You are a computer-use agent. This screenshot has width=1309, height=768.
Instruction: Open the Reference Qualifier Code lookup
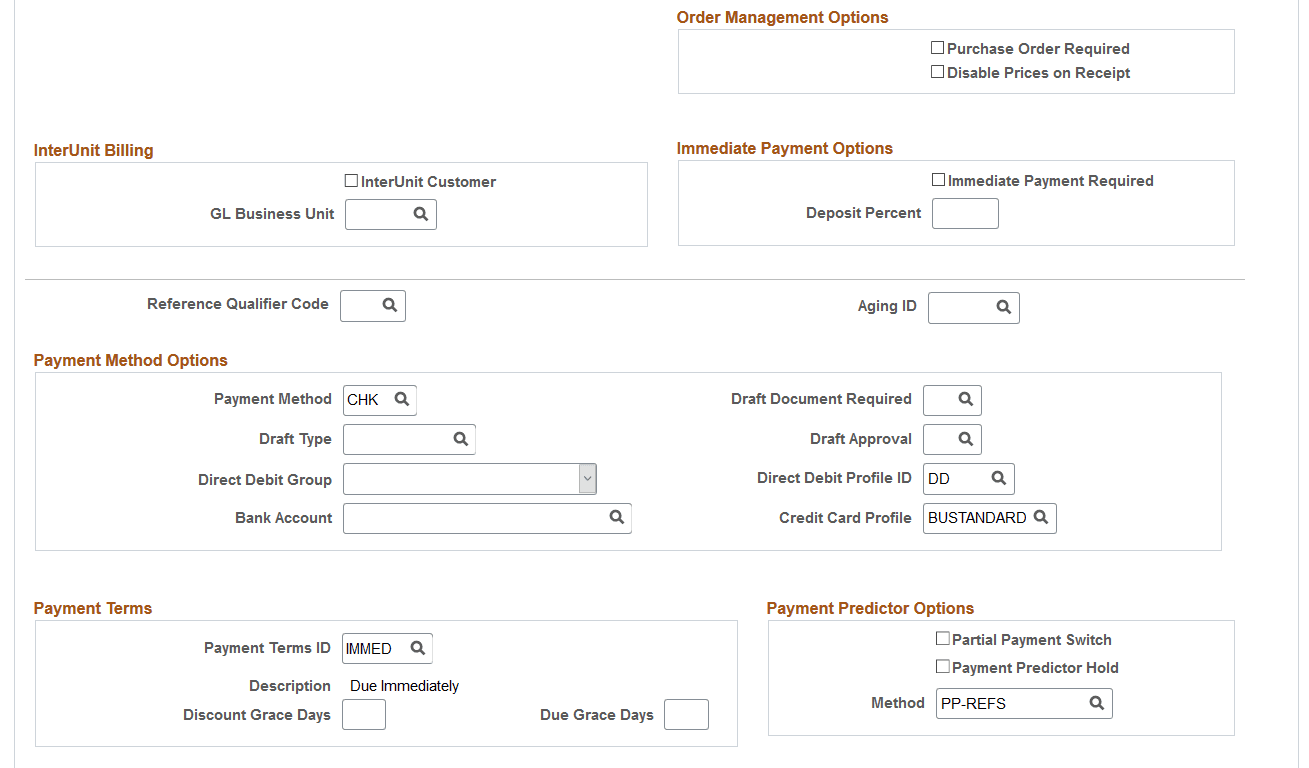coord(390,306)
